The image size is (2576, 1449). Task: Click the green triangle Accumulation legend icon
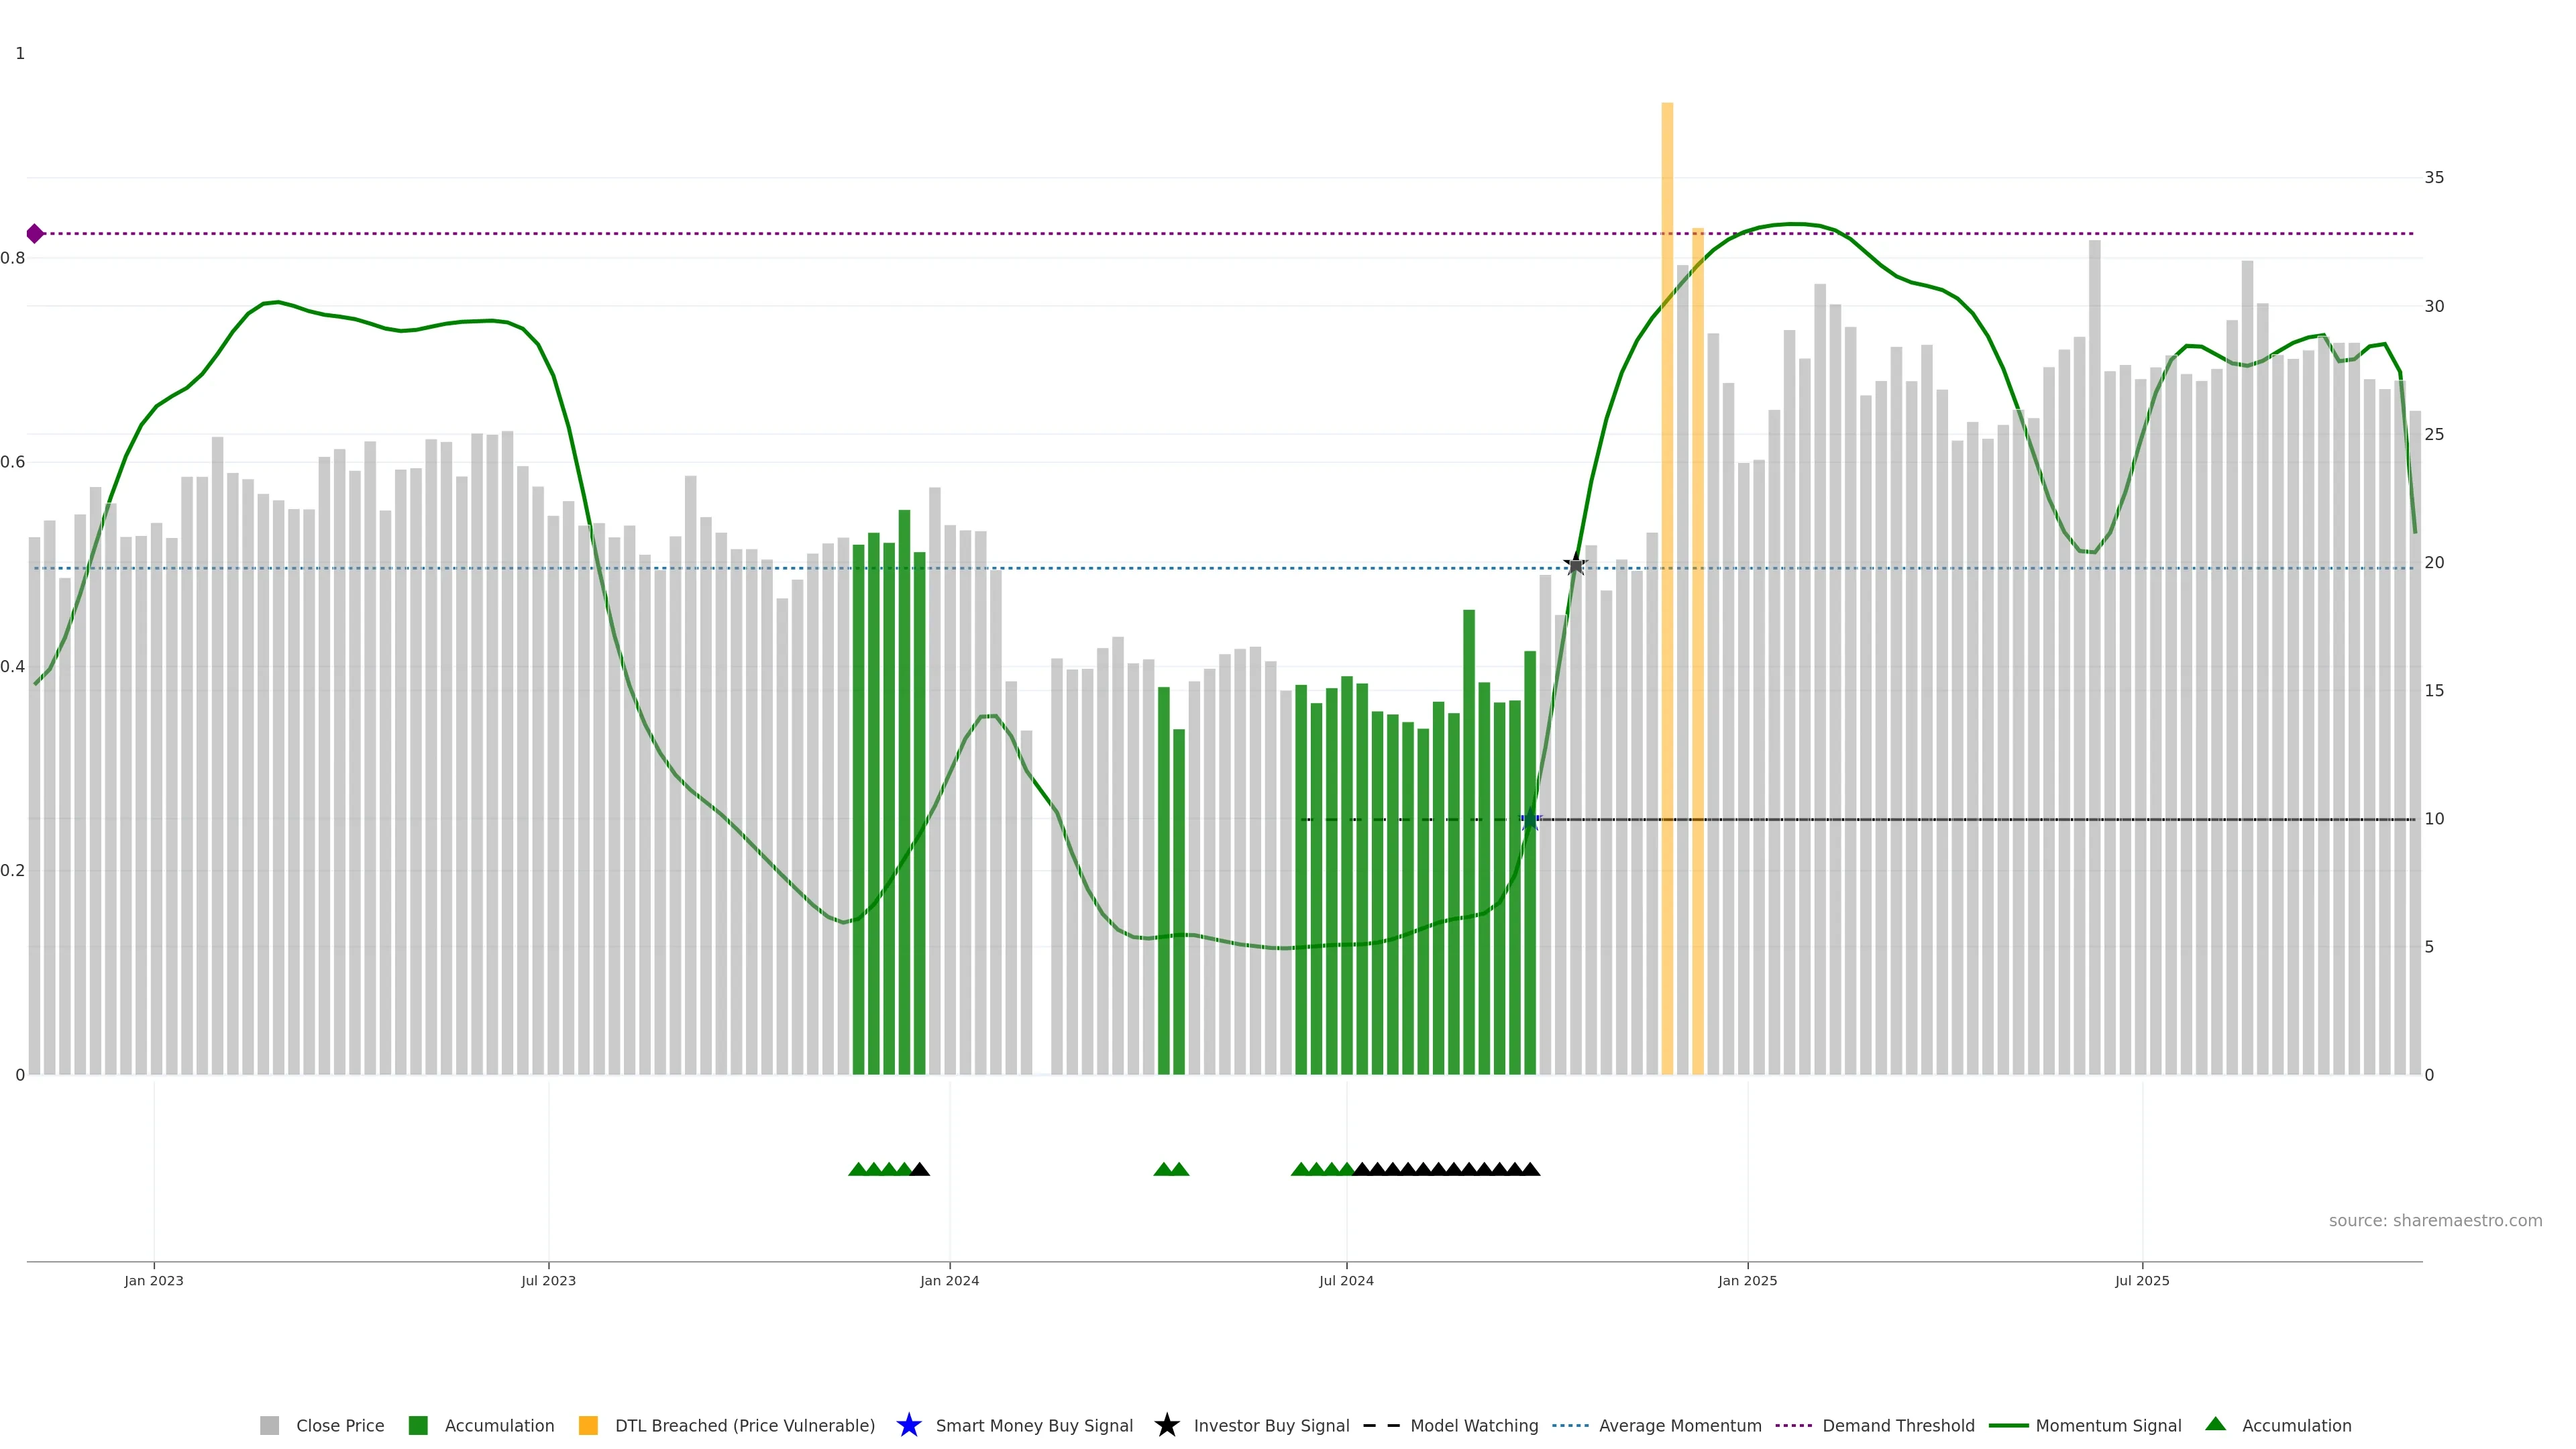(x=2215, y=1424)
